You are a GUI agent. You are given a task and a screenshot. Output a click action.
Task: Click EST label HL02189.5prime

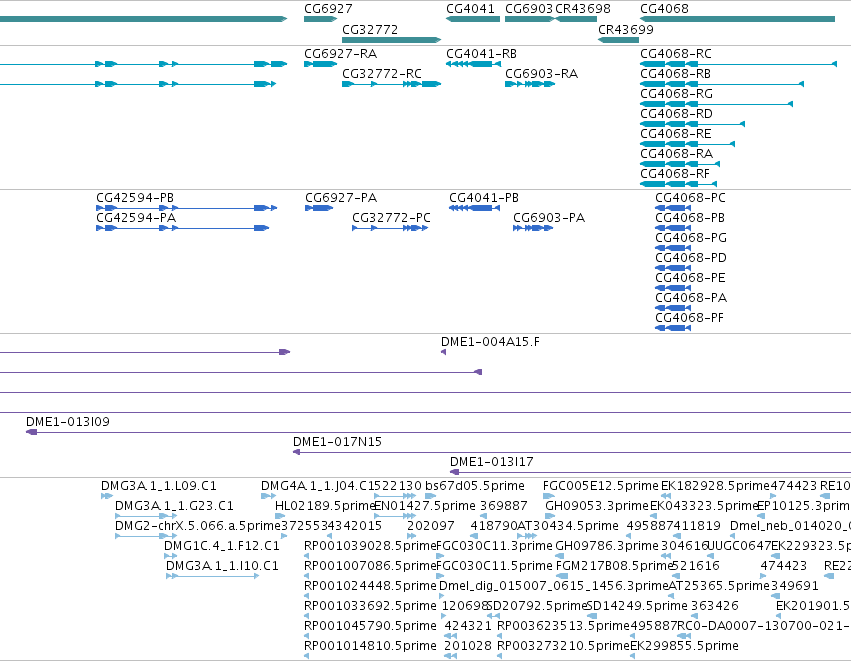point(325,506)
